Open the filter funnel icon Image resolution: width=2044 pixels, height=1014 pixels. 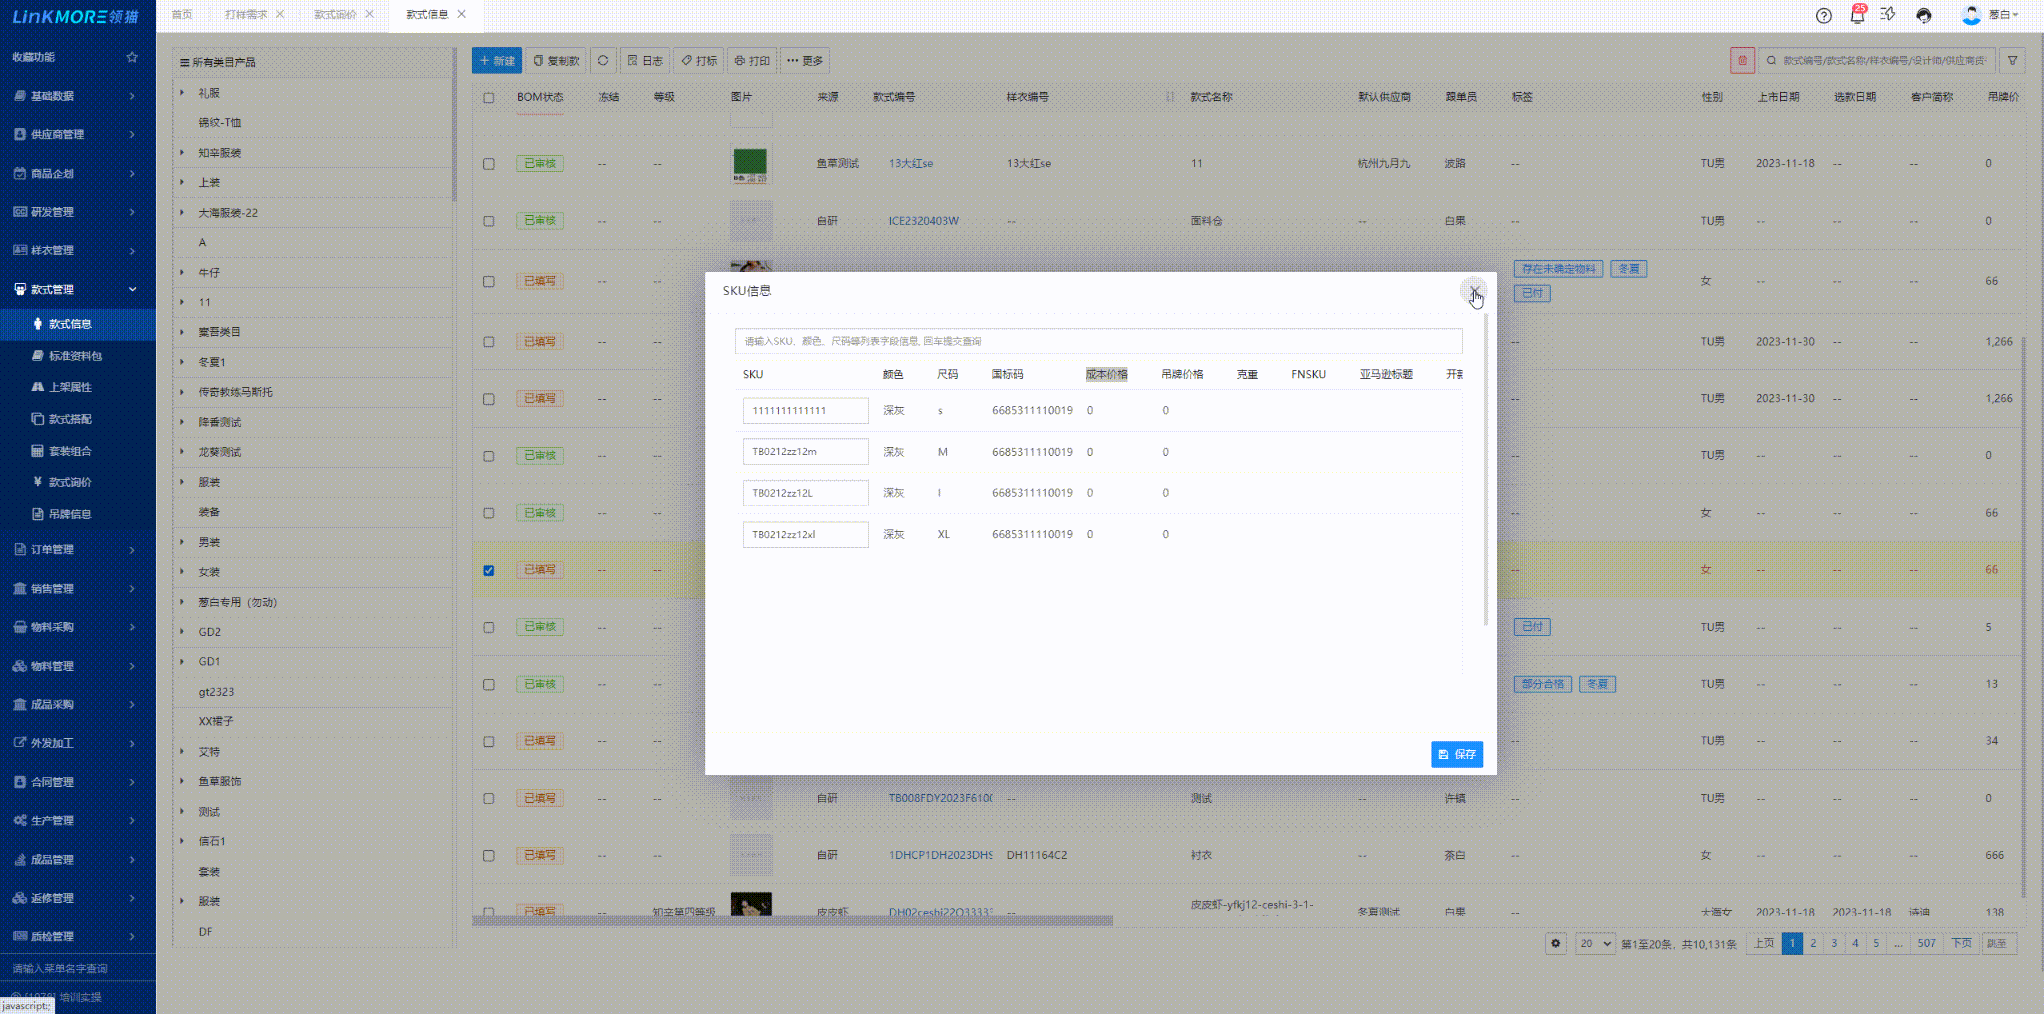pos(2013,61)
